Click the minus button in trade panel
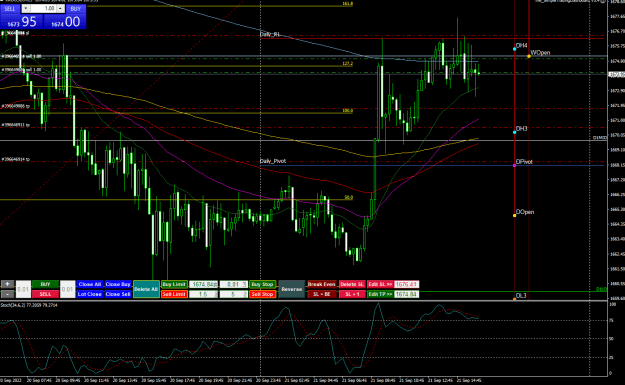 [x=7, y=294]
